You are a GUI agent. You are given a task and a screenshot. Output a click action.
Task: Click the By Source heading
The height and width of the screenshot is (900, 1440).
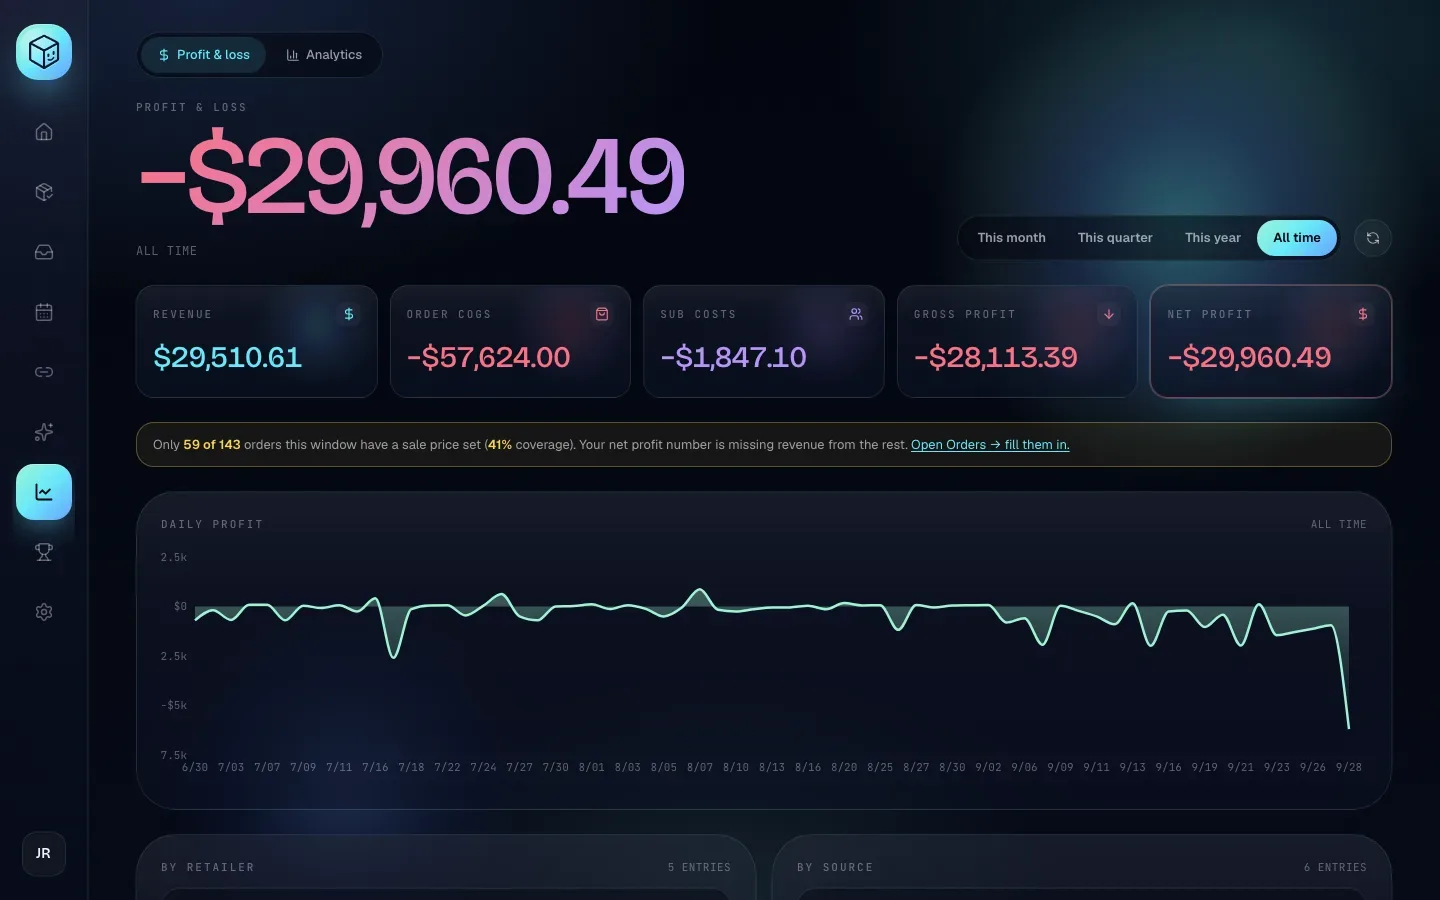(x=835, y=867)
